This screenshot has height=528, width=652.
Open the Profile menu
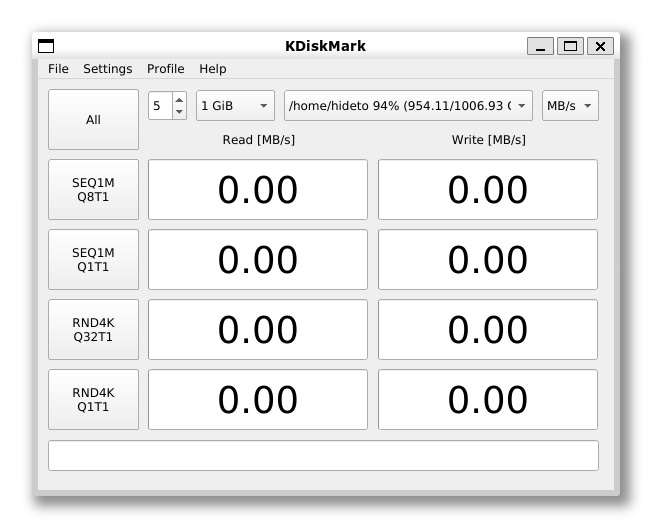tap(165, 69)
